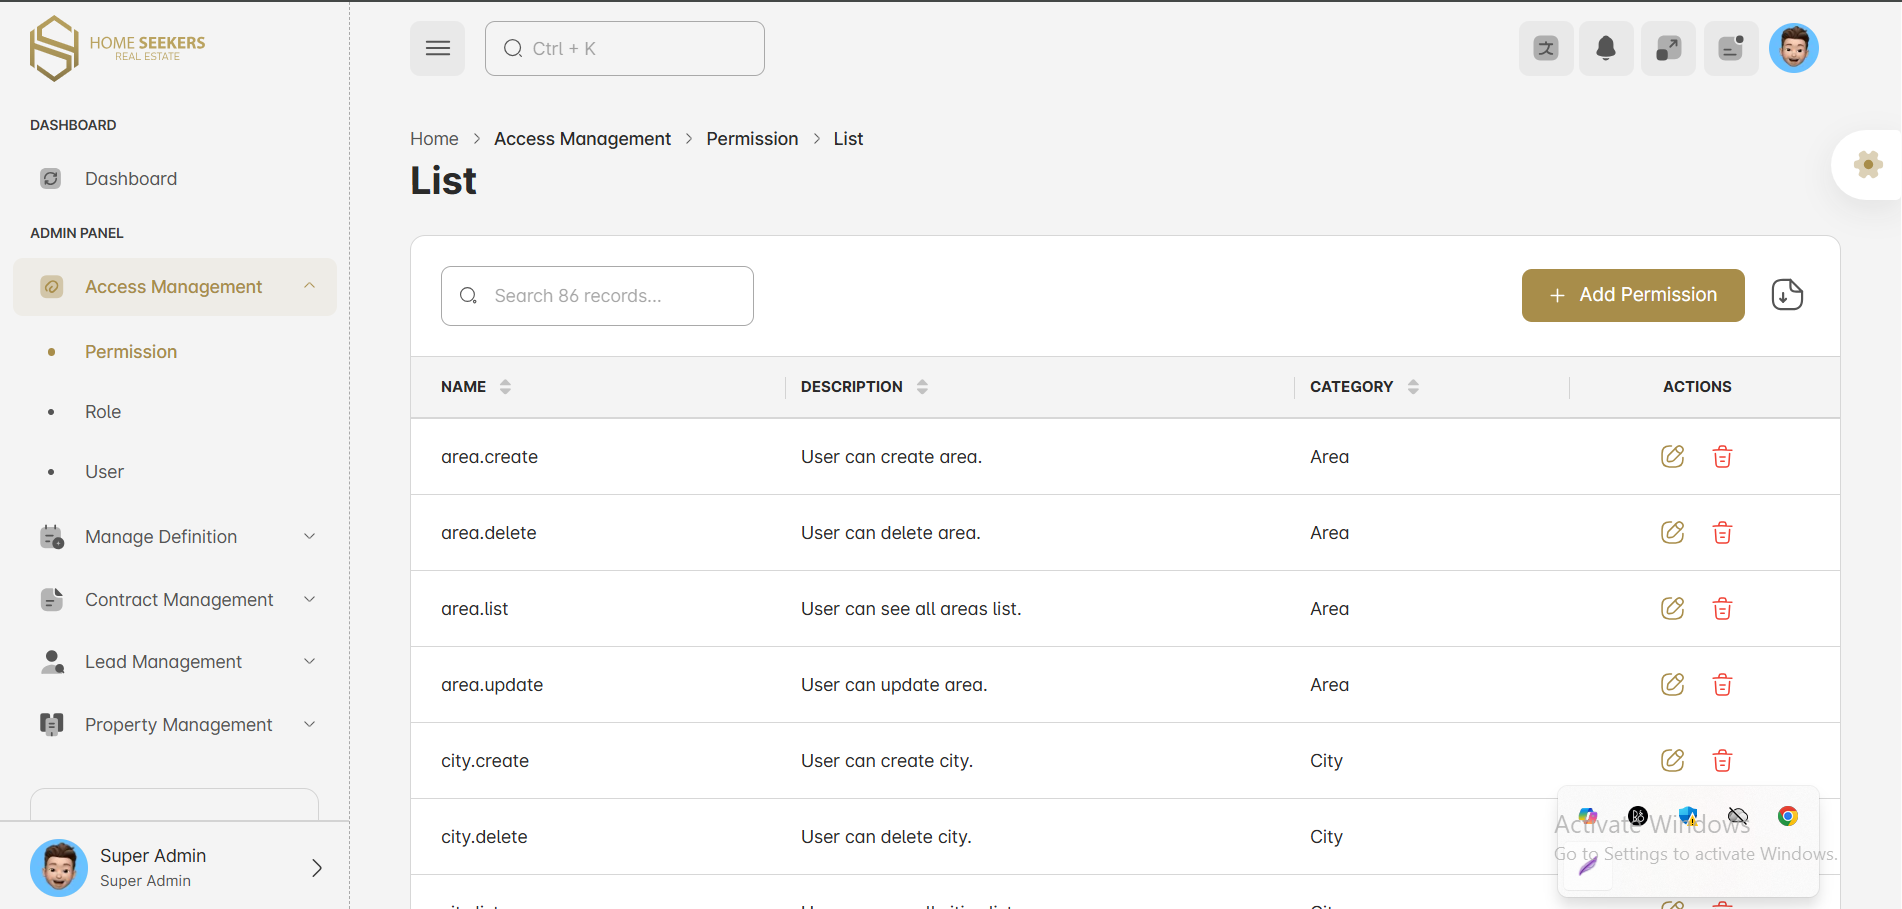
Task: Sort table by Category column
Action: click(x=1413, y=387)
